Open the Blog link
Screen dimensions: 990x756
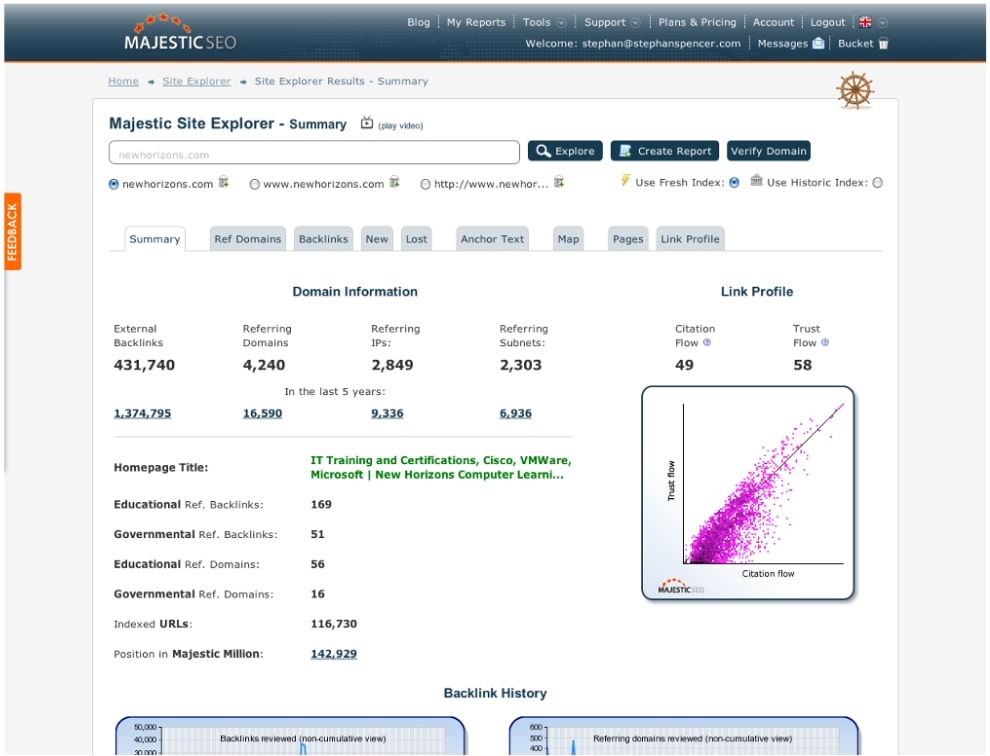[419, 22]
